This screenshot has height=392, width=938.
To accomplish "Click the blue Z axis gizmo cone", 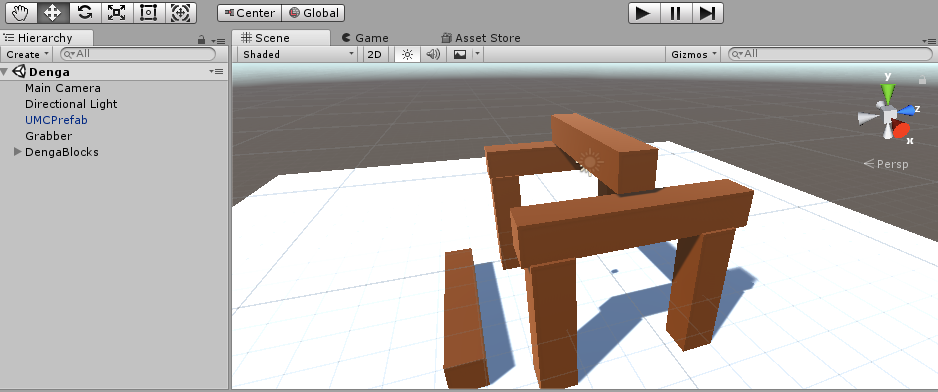I will (908, 110).
